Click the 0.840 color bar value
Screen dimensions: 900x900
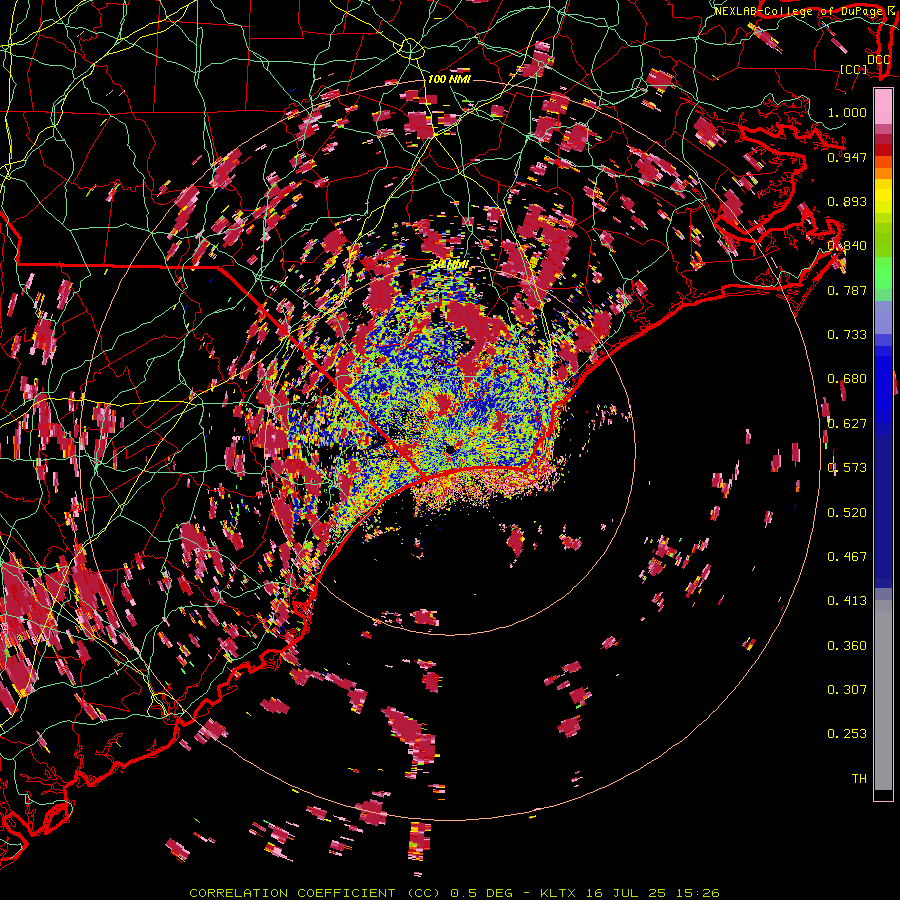tap(847, 246)
